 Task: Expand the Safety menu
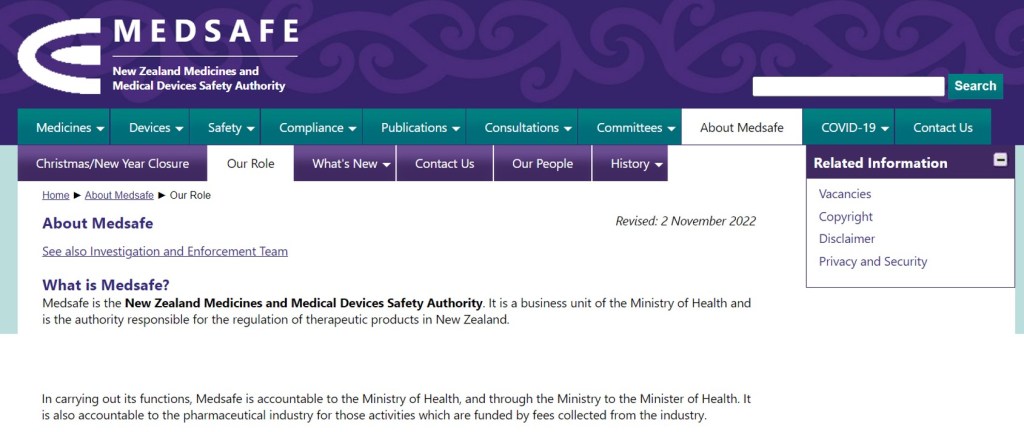point(232,128)
